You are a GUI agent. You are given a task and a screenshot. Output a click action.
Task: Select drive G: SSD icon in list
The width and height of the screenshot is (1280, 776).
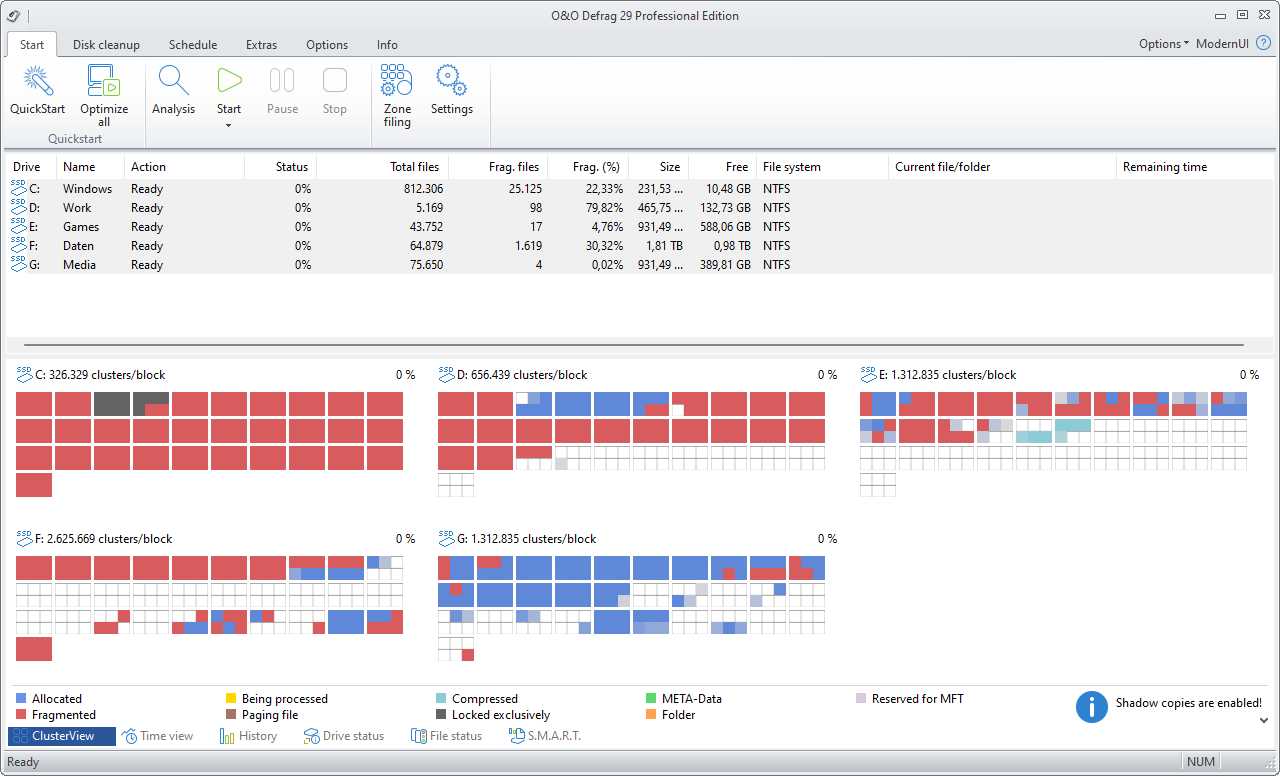tap(19, 264)
